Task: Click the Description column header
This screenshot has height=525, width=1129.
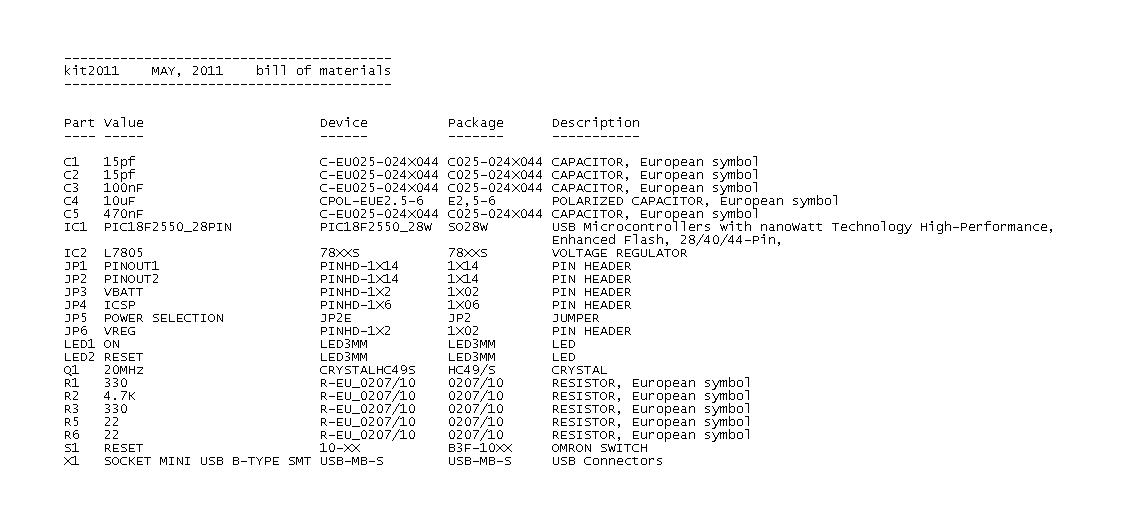Action: point(595,123)
